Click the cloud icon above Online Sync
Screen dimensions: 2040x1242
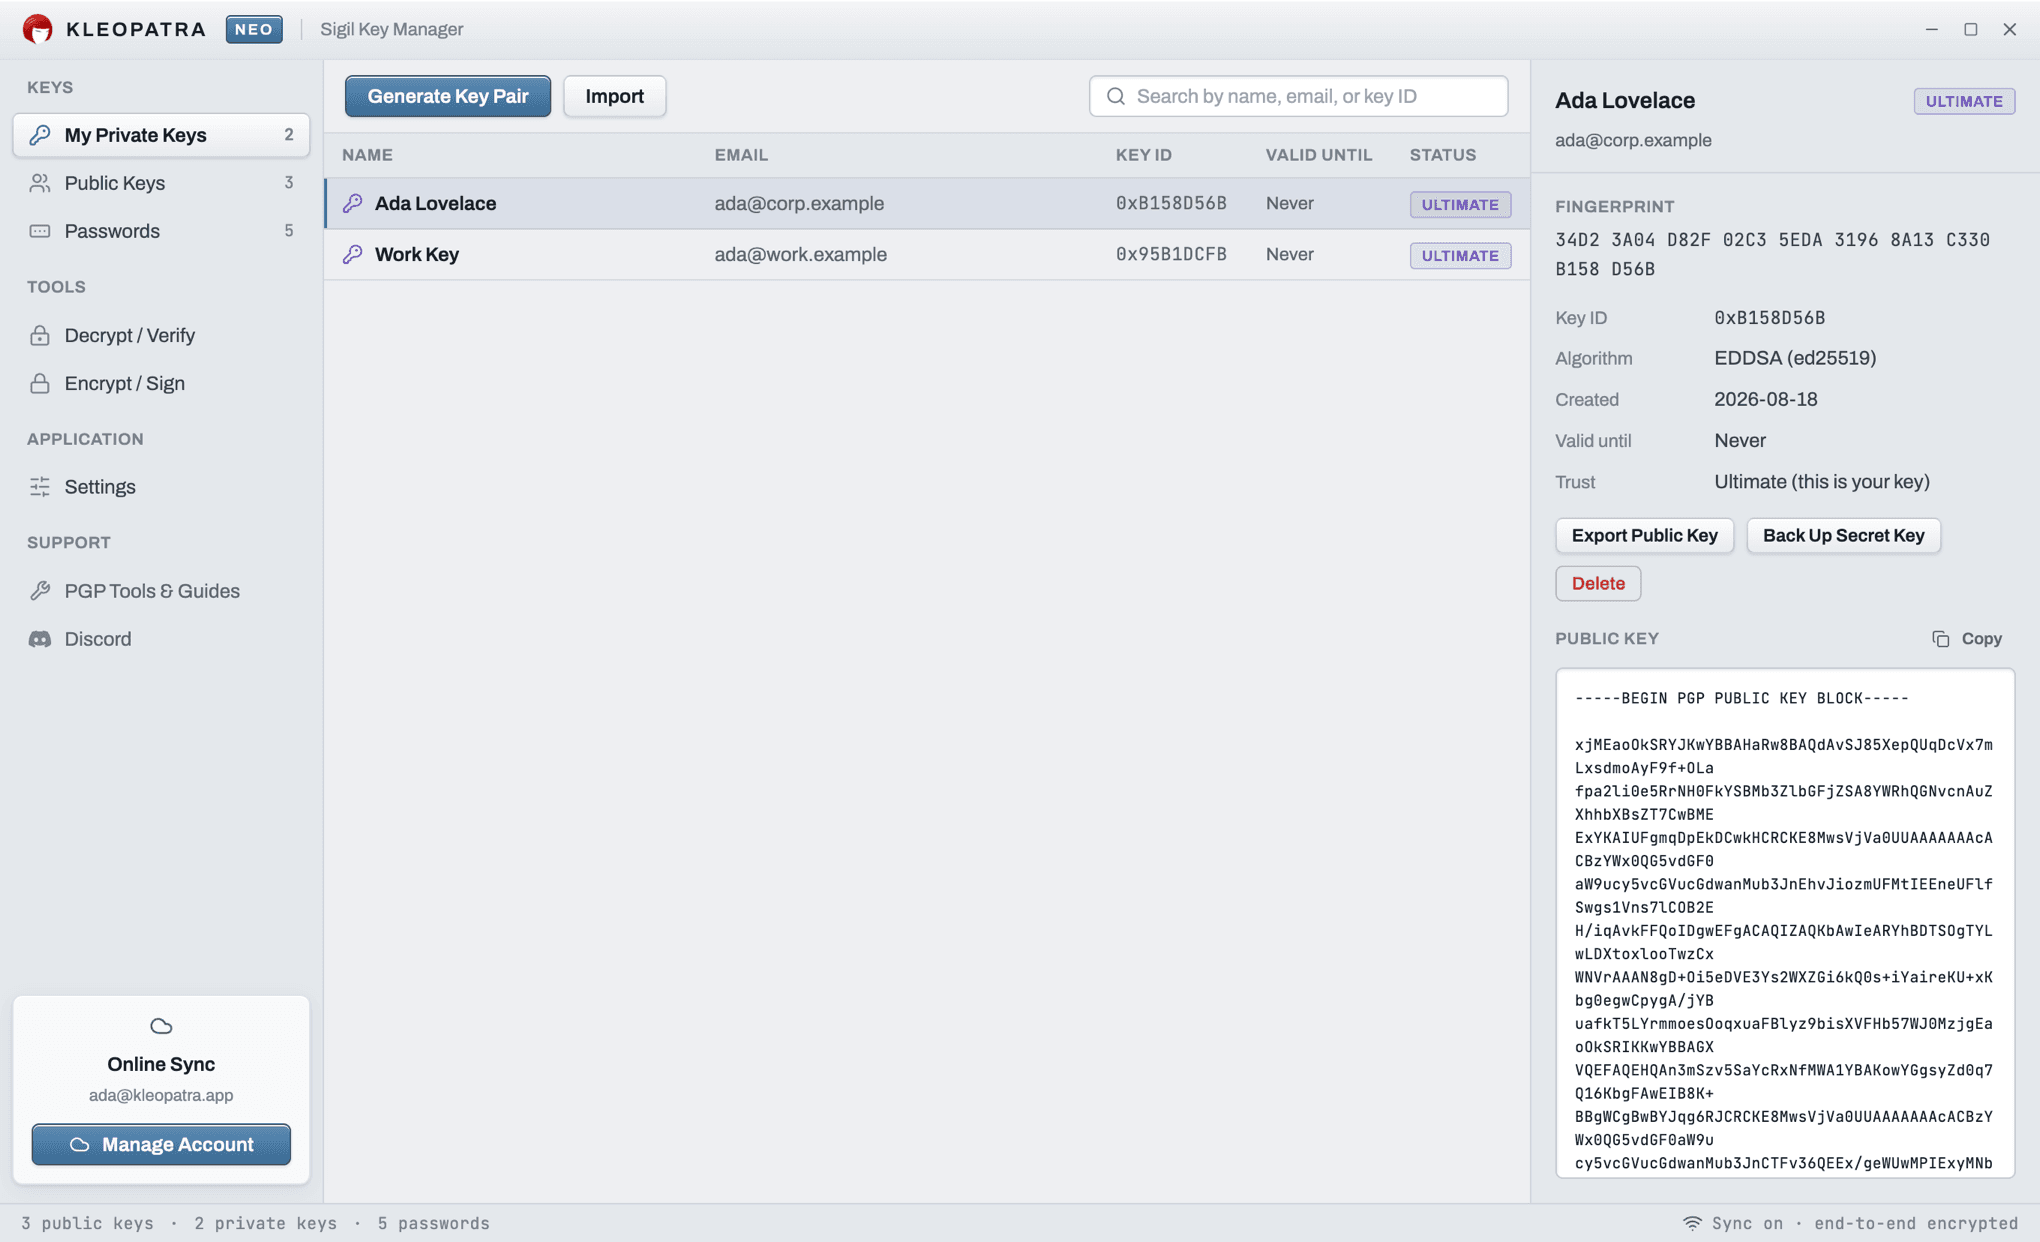(x=161, y=1026)
